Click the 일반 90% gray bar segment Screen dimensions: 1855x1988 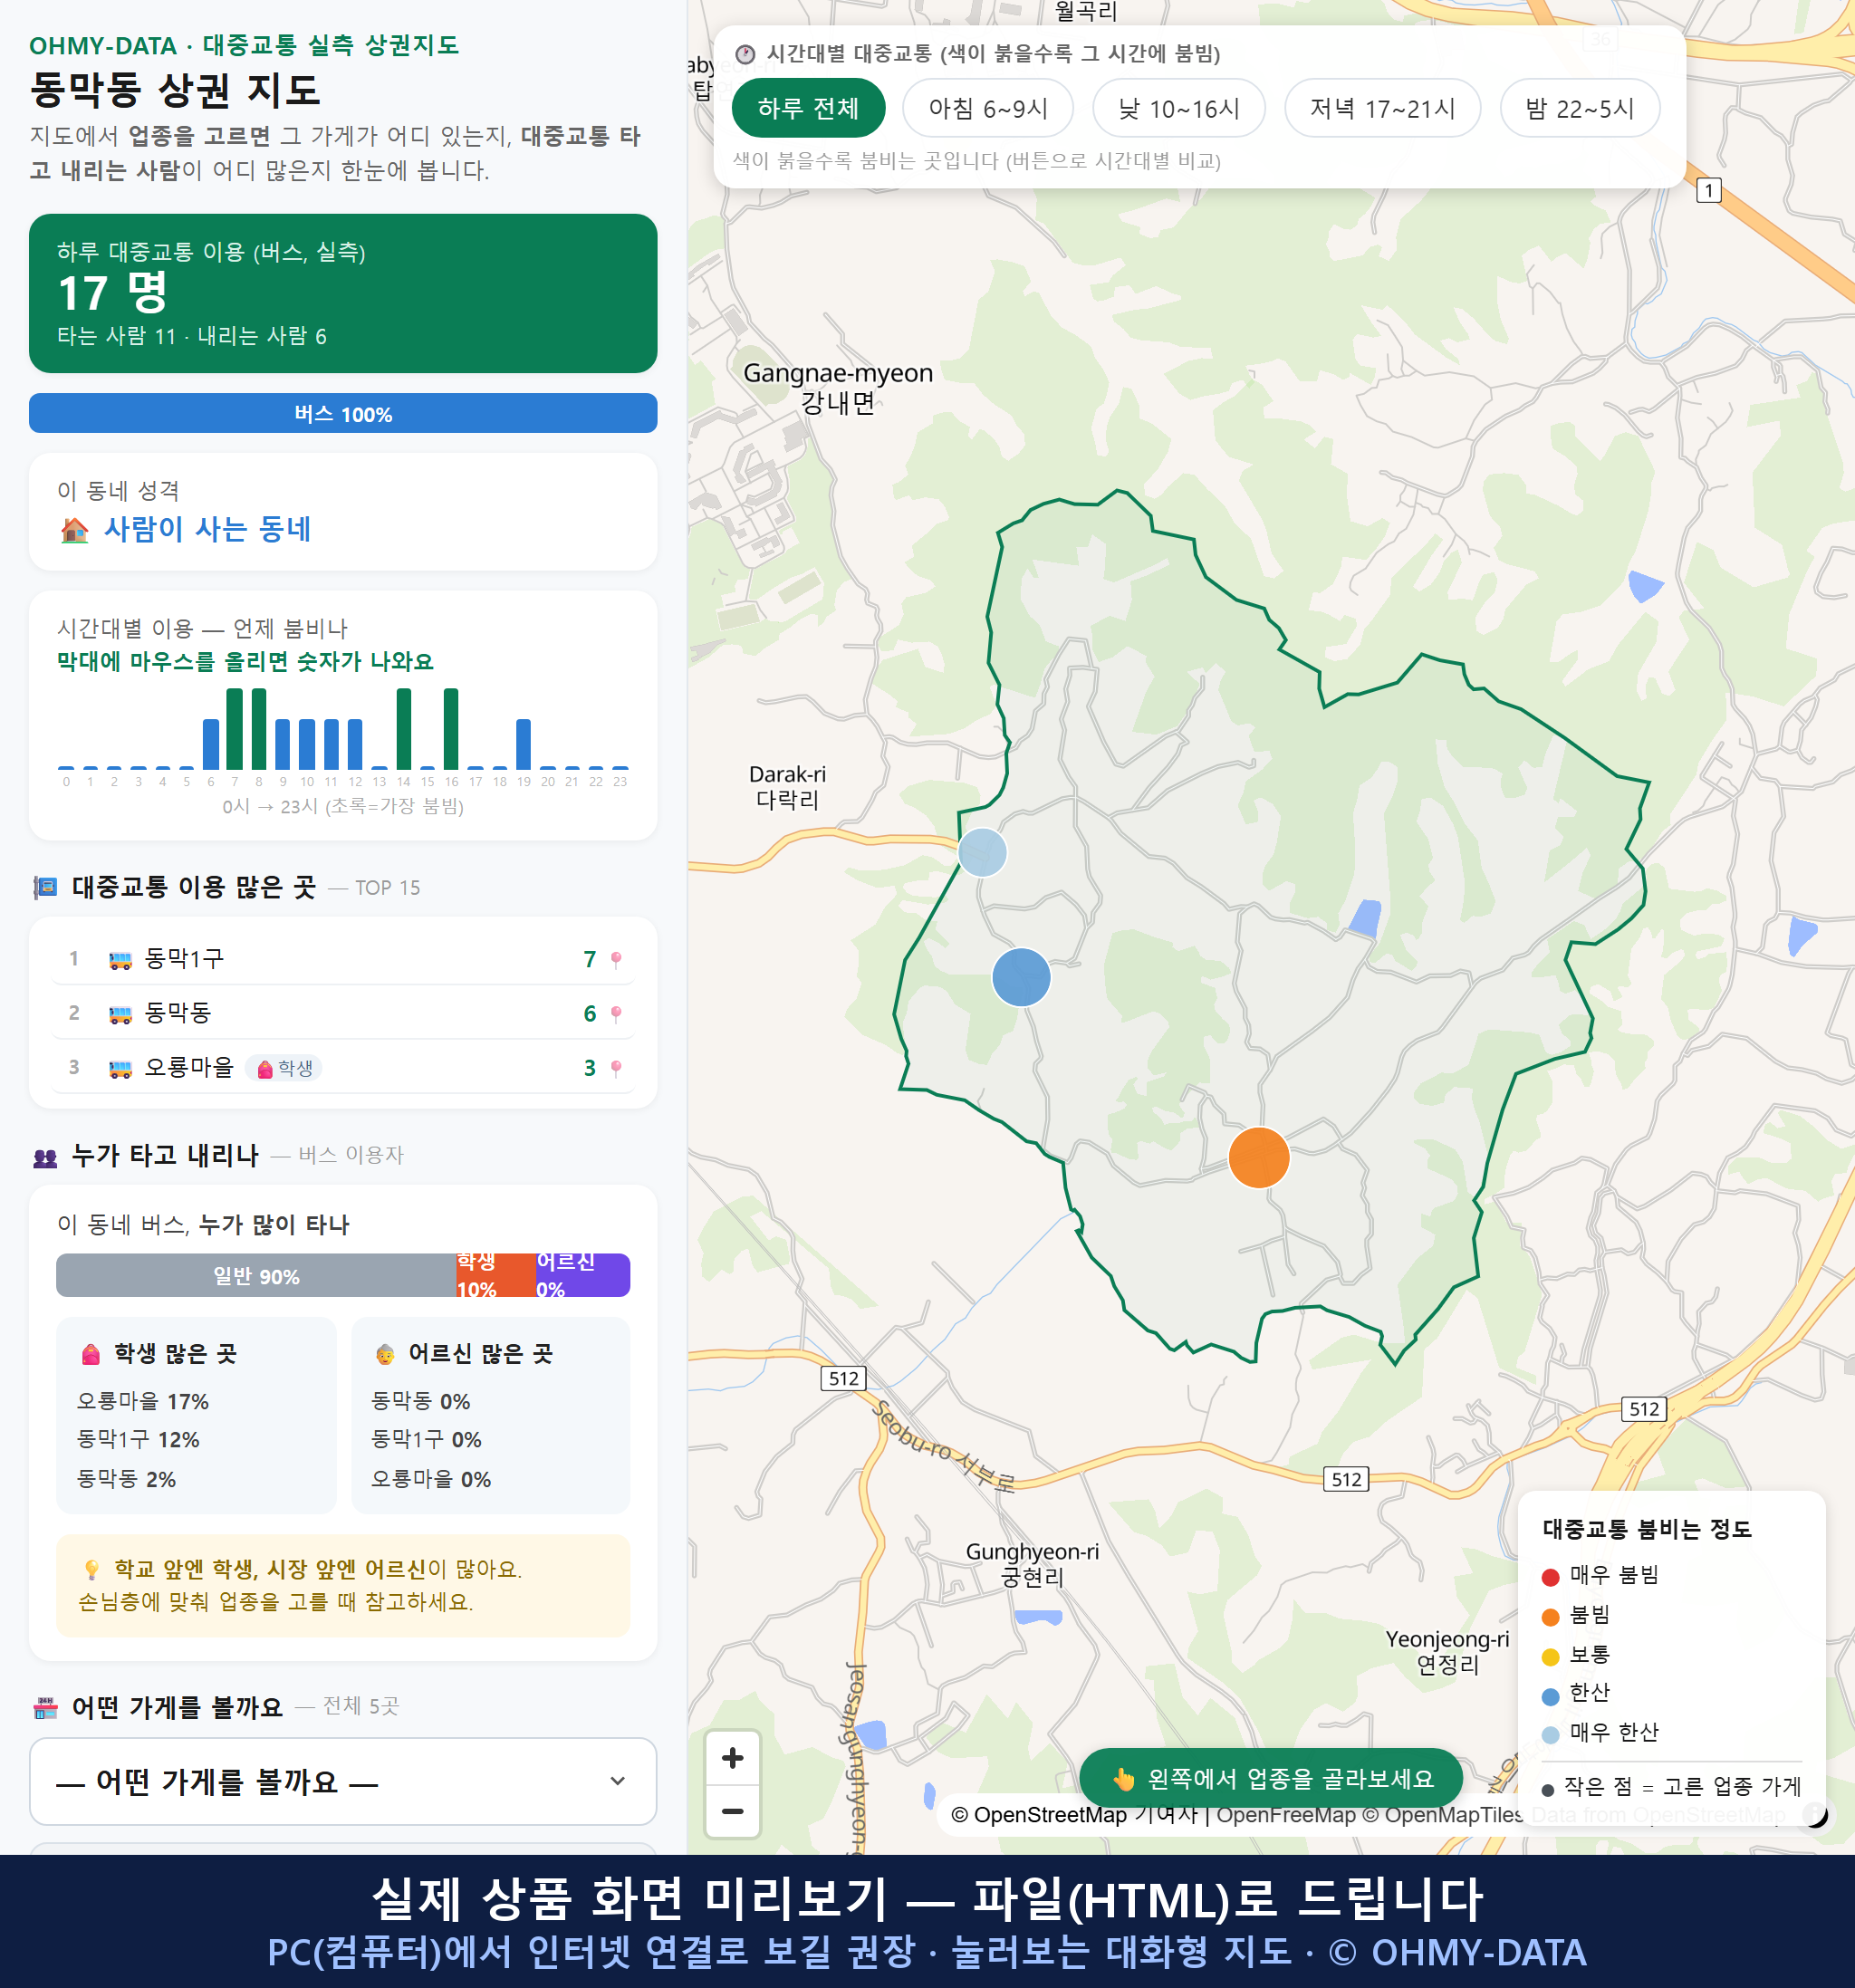(256, 1275)
